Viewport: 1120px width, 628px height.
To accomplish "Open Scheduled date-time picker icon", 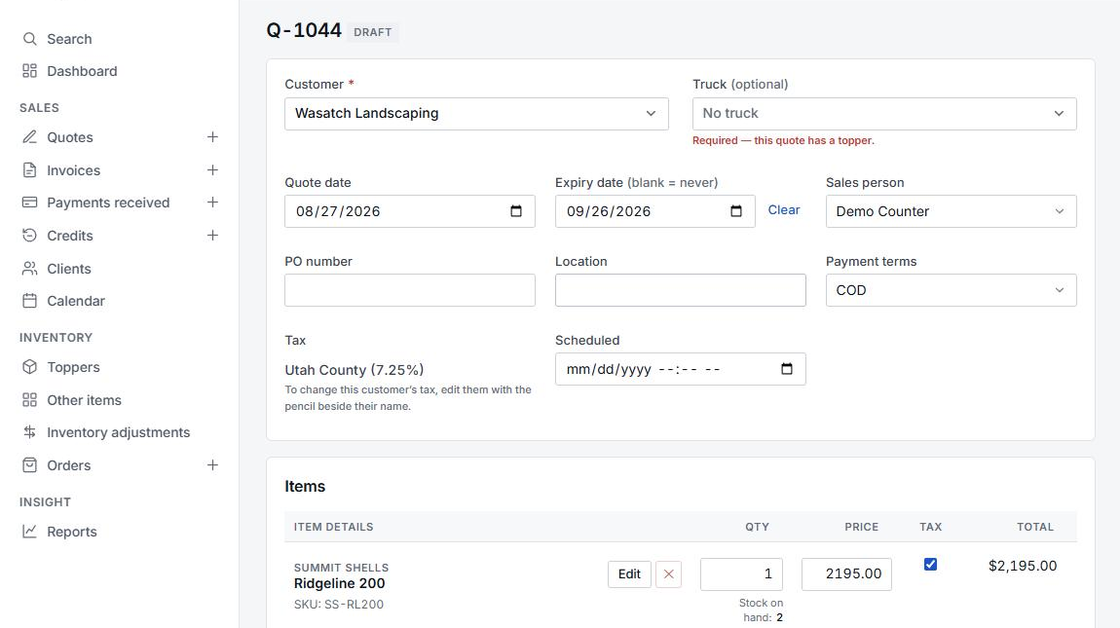I will click(x=787, y=369).
